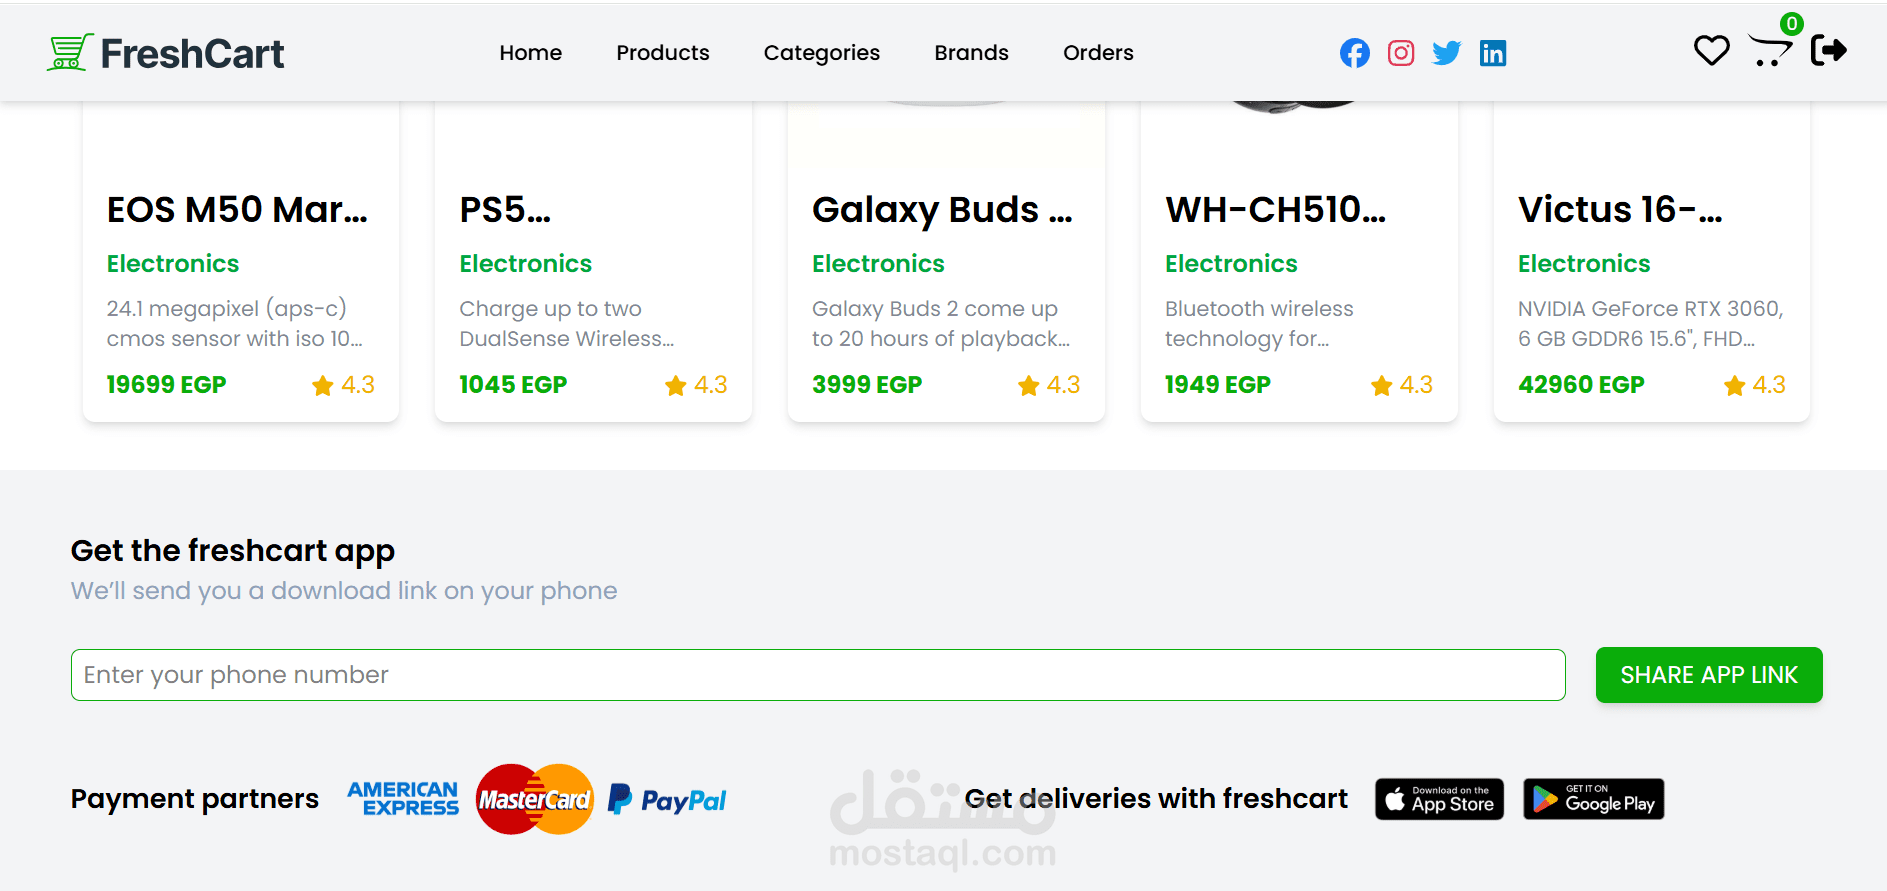The width and height of the screenshot is (1887, 891).
Task: Select the Victus 16 product card
Action: click(1652, 261)
